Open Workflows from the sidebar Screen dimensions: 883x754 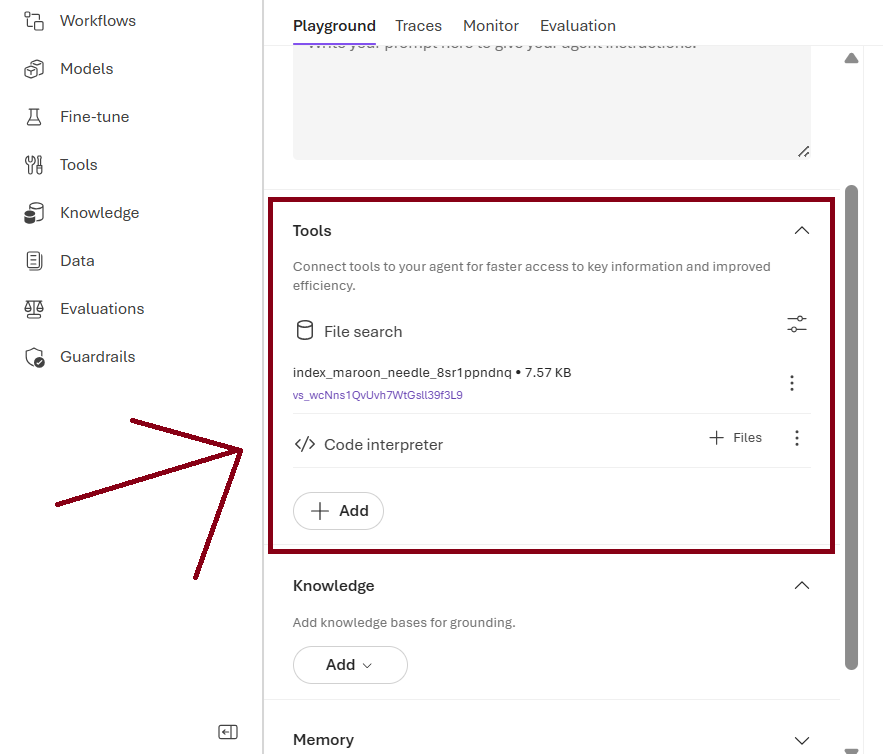[97, 21]
